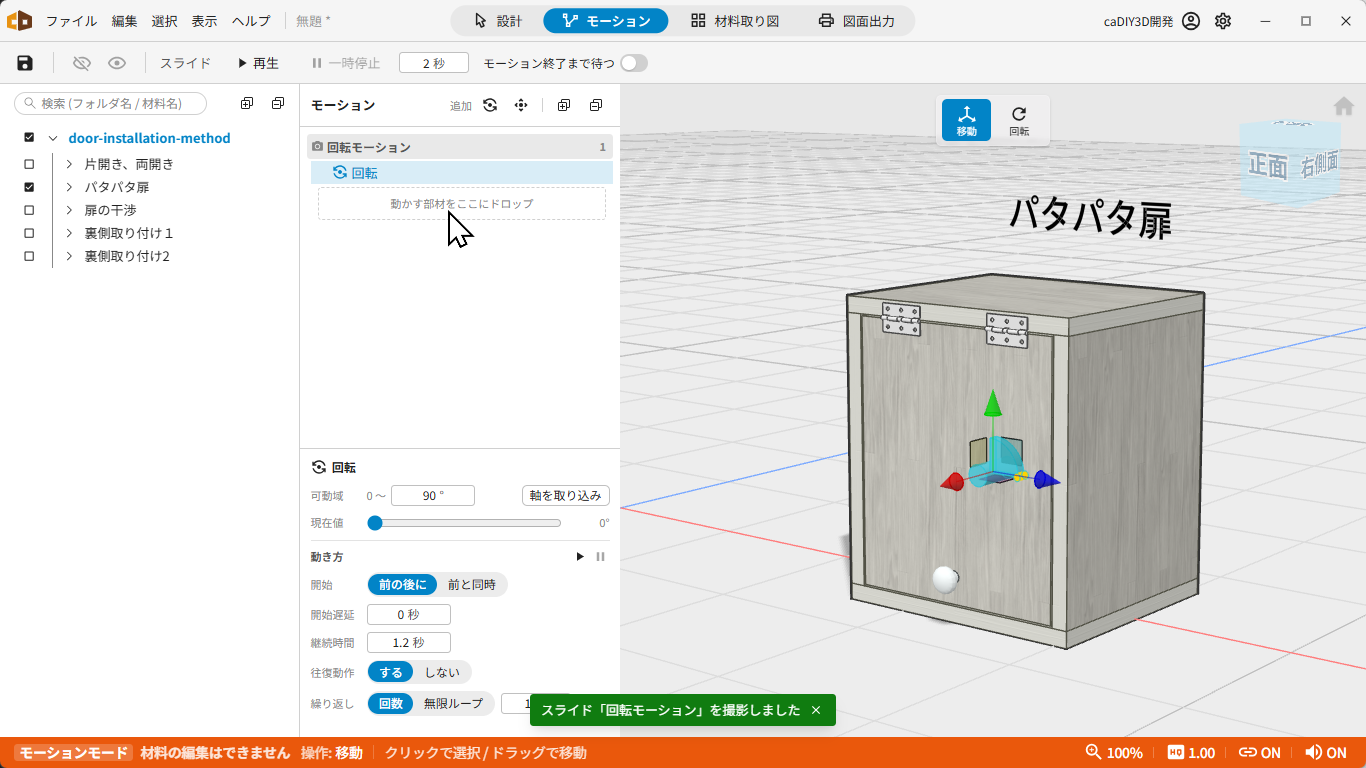1366x768 pixels.
Task: Expand the 片開き、両開き folder
Action: pos(69,164)
